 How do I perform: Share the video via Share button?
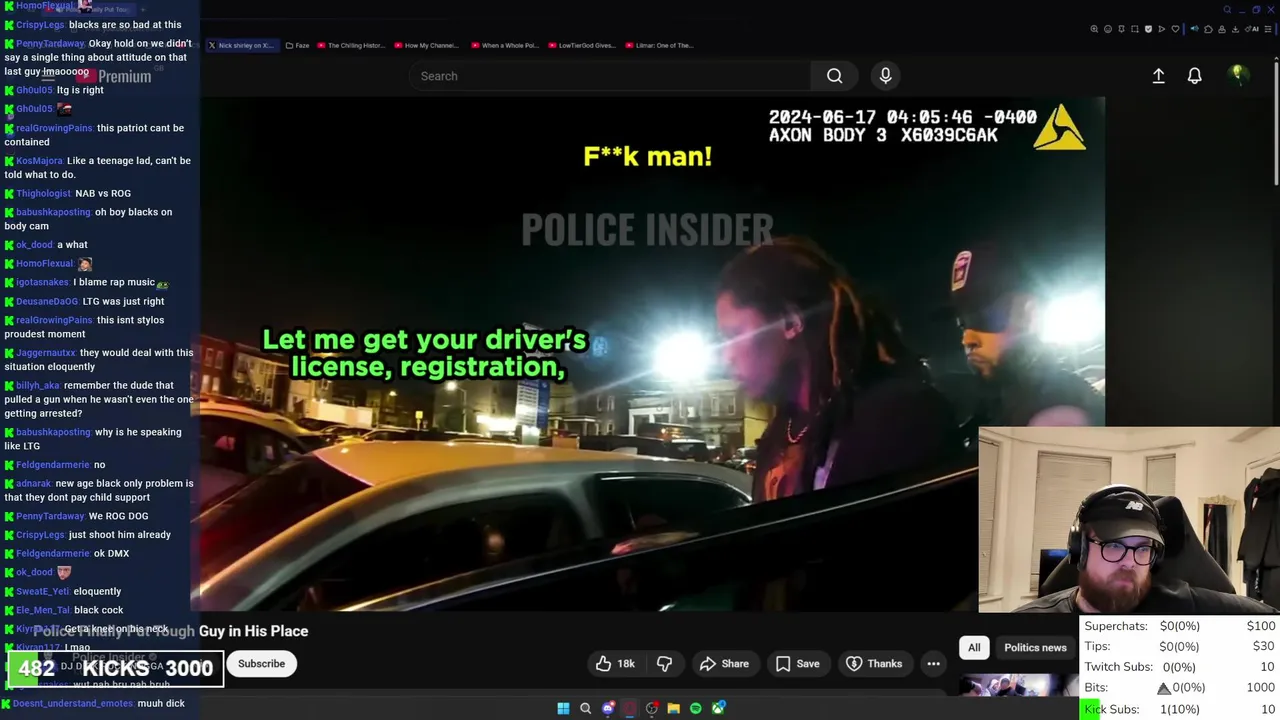point(724,663)
